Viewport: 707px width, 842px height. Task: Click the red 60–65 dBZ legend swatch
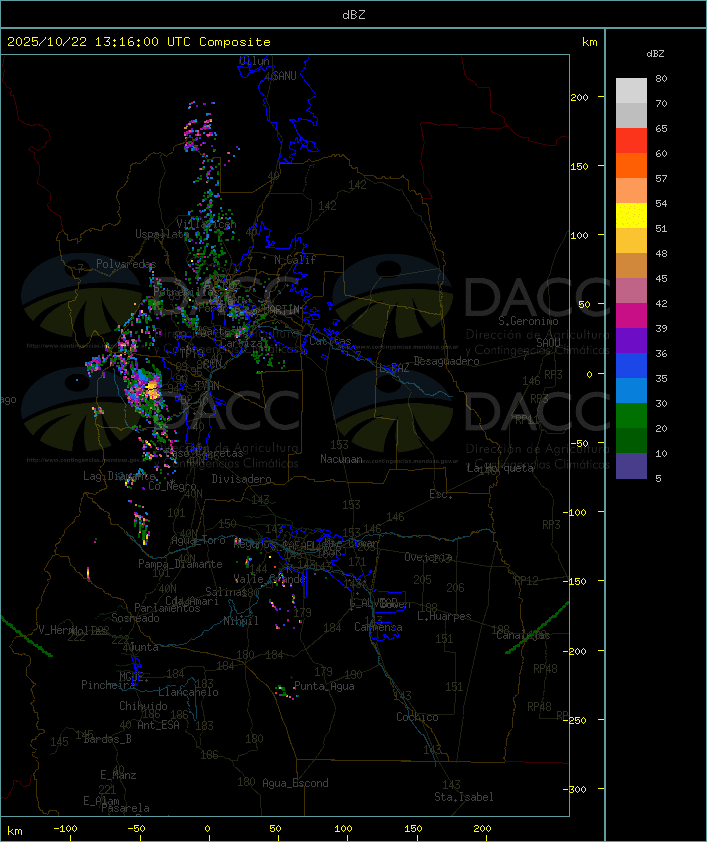(631, 140)
